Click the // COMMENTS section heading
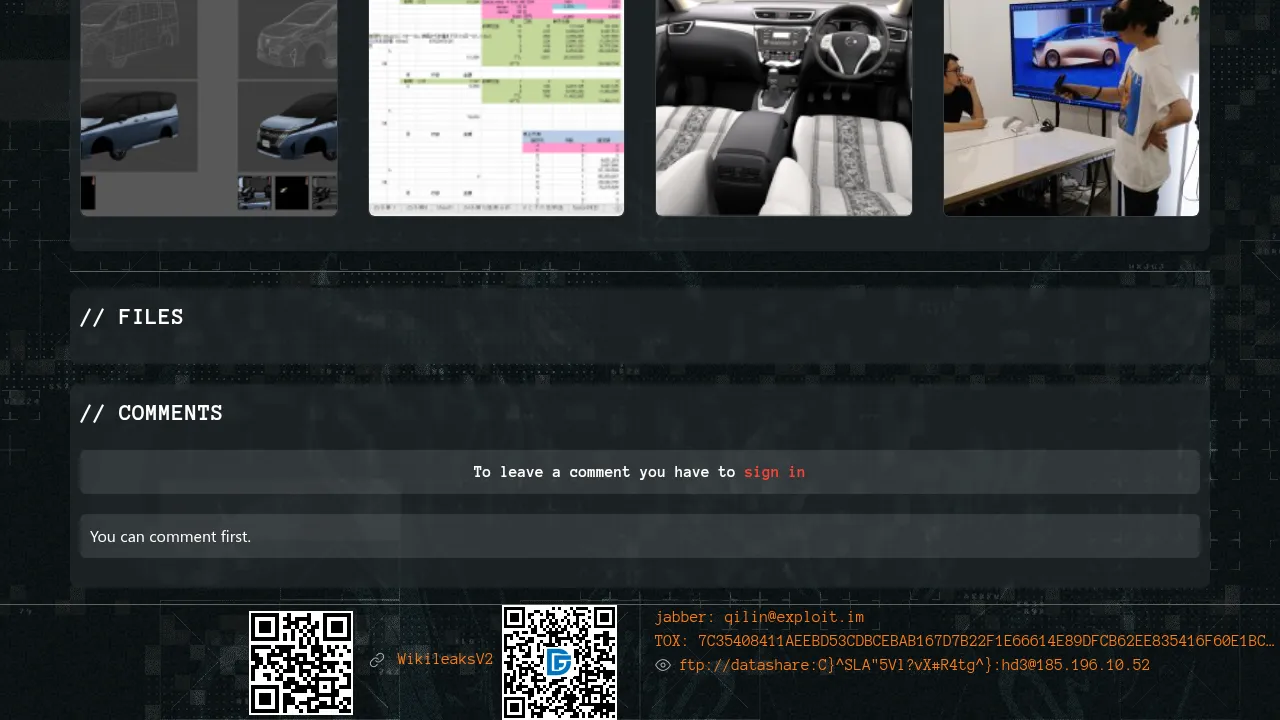This screenshot has height=720, width=1280. [x=151, y=413]
